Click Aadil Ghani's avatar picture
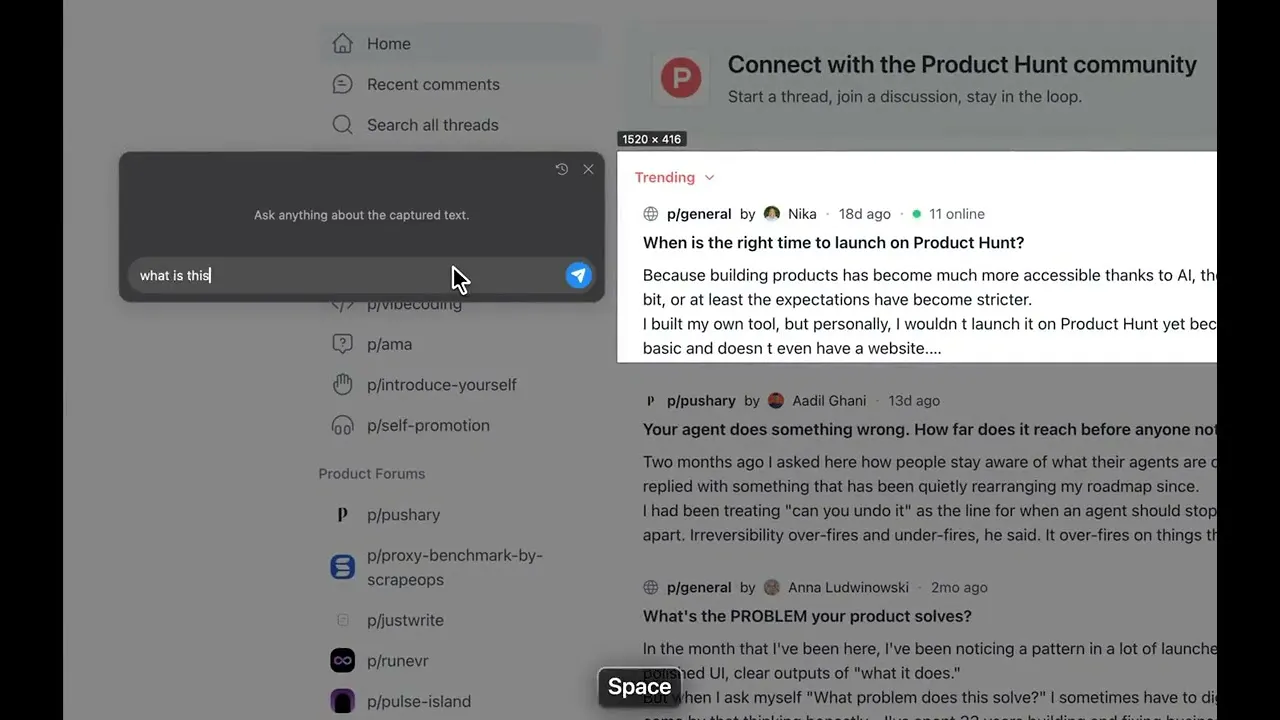 point(776,401)
